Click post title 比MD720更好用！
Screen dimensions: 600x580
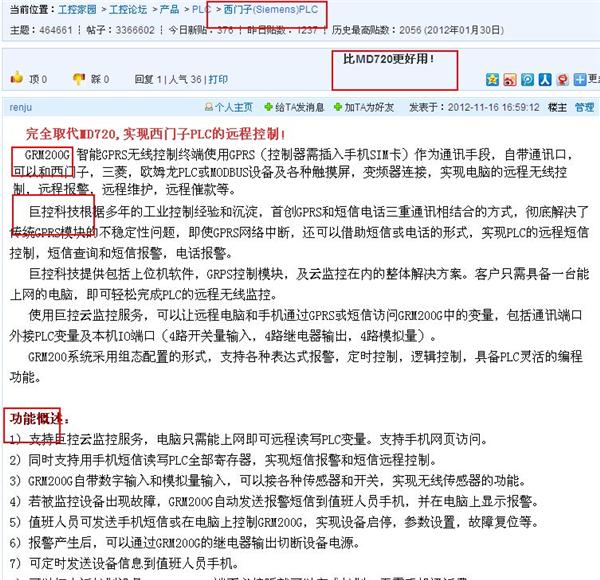click(x=388, y=59)
